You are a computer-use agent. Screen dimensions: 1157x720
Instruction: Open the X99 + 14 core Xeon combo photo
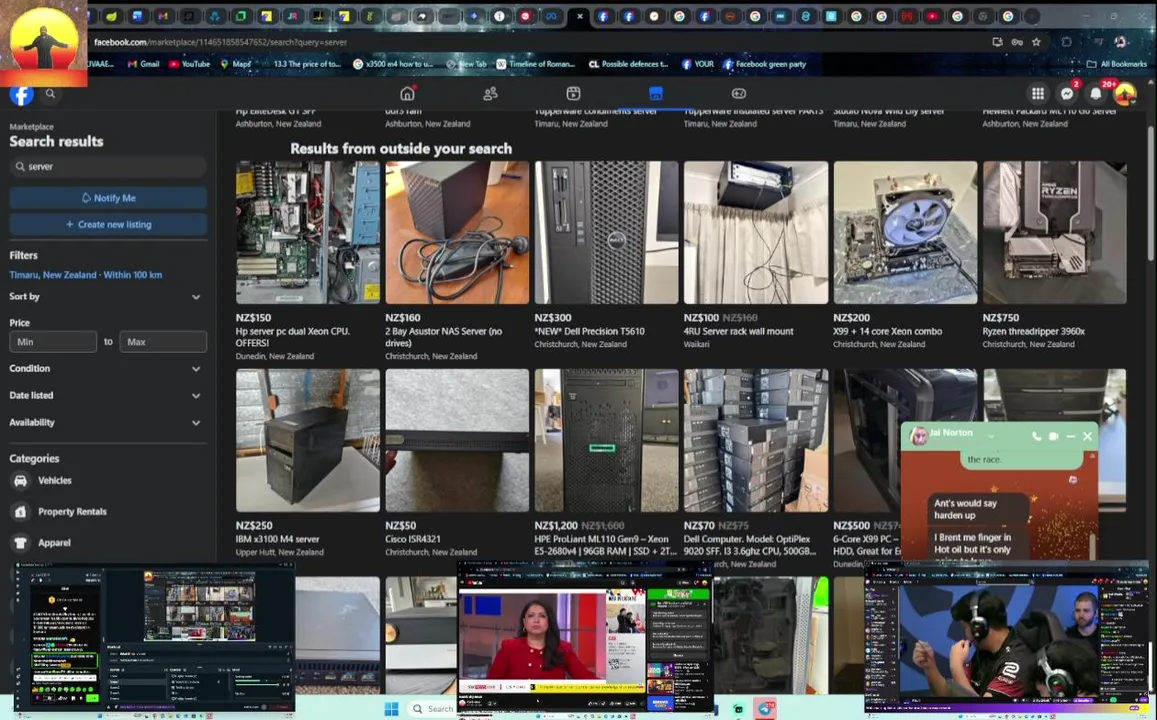pyautogui.click(x=905, y=232)
